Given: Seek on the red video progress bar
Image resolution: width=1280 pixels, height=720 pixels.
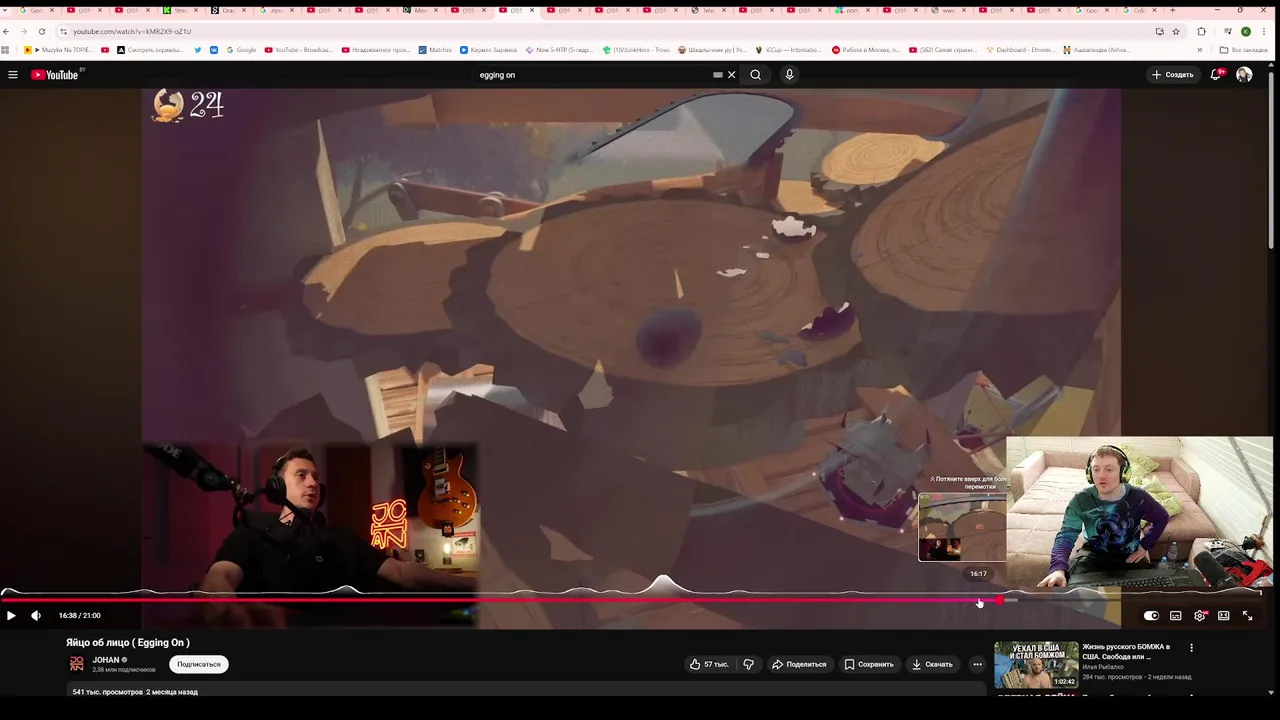Looking at the screenshot, I should coord(630,600).
